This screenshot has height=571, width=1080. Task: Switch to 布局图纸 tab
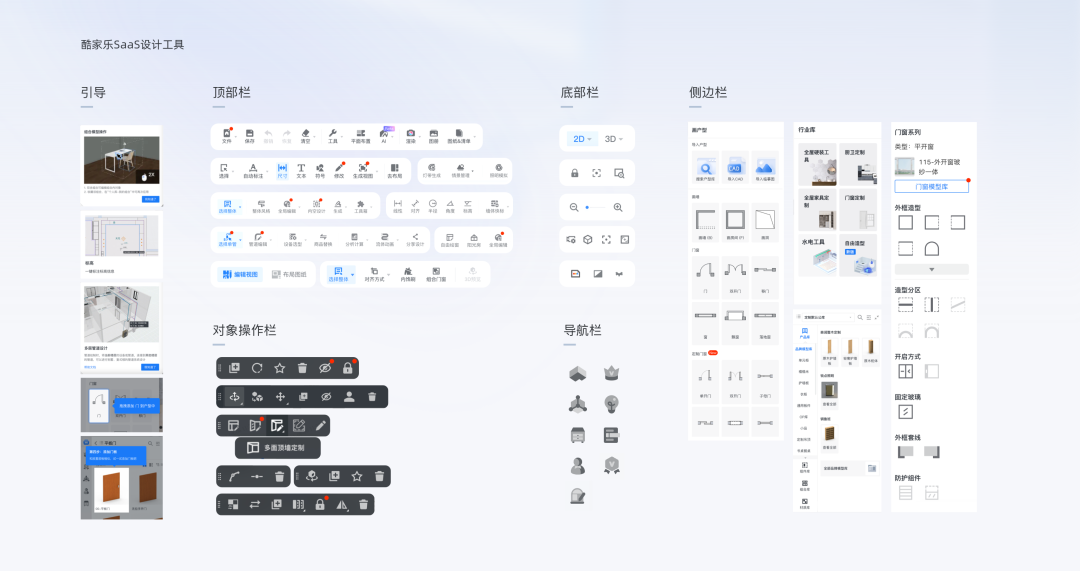(291, 274)
